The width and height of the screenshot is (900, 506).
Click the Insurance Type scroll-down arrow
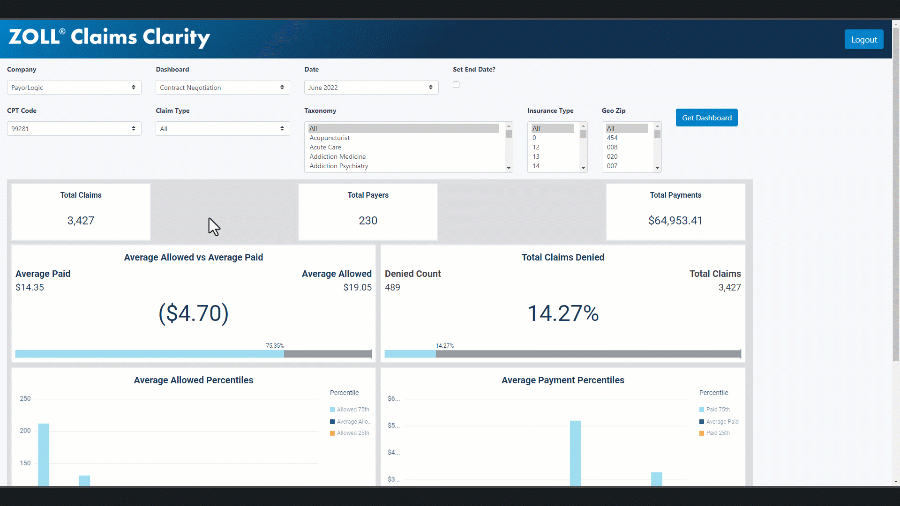(583, 168)
